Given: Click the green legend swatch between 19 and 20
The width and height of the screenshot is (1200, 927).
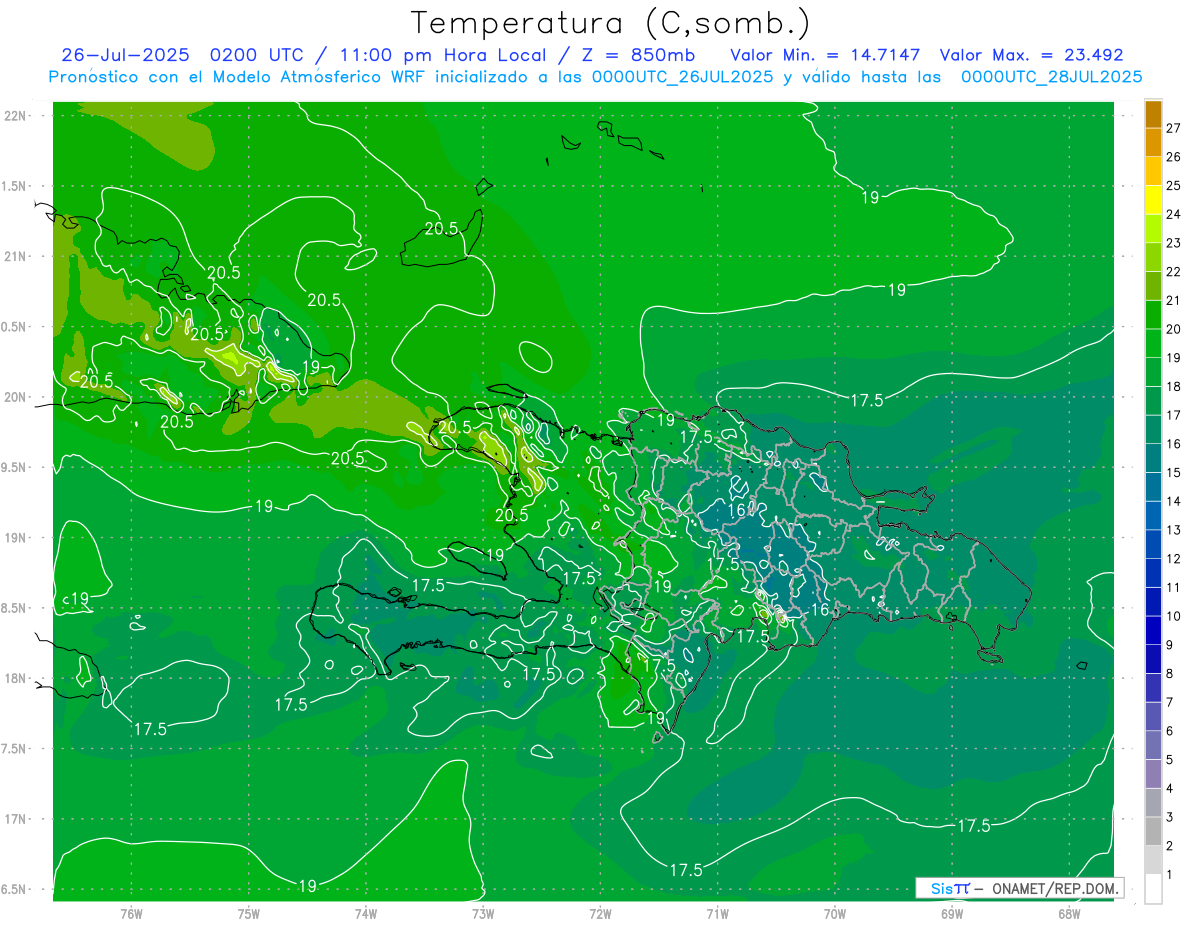Looking at the screenshot, I should 1153,343.
